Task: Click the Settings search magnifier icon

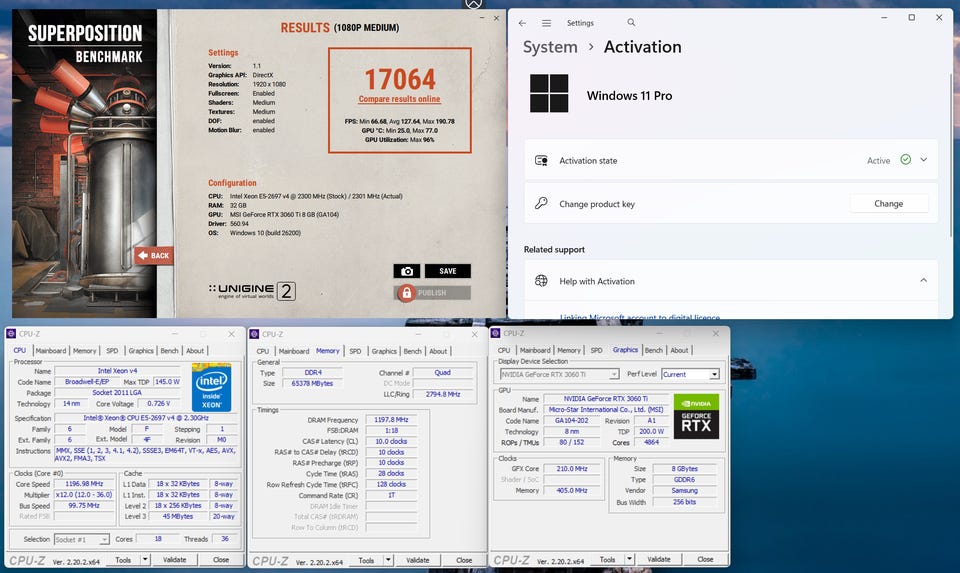Action: click(631, 23)
